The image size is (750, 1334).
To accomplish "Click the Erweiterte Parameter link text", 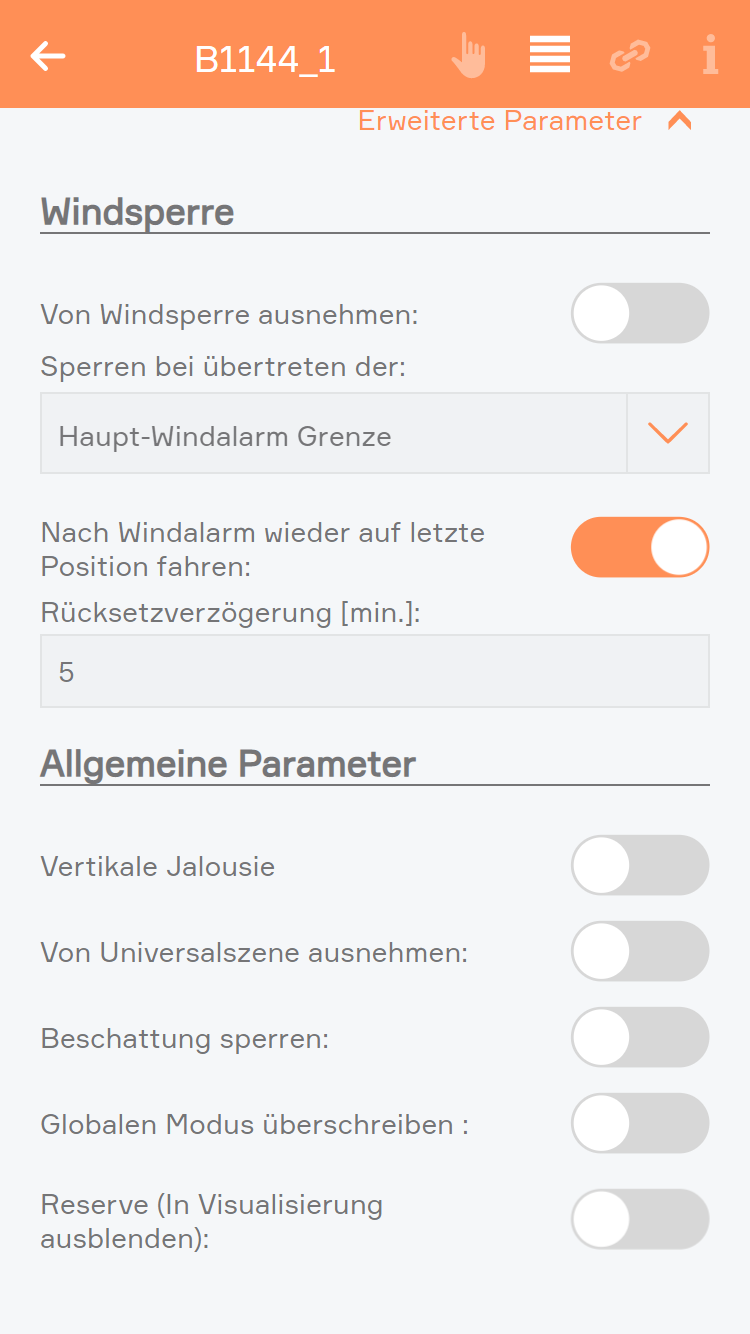I will [x=500, y=121].
